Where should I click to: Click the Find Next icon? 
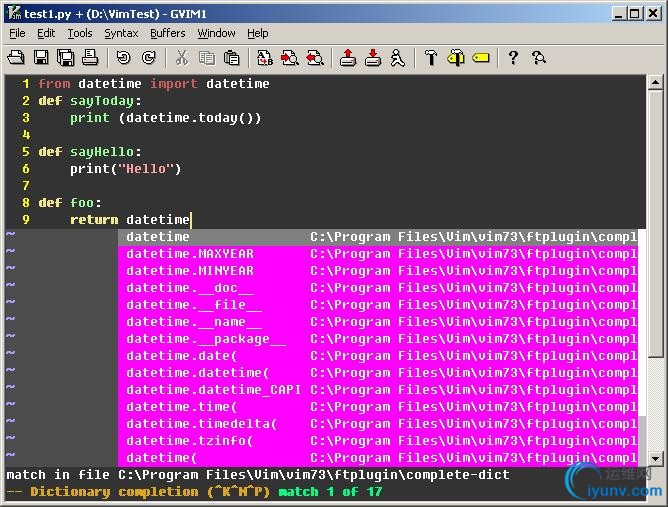(290, 58)
